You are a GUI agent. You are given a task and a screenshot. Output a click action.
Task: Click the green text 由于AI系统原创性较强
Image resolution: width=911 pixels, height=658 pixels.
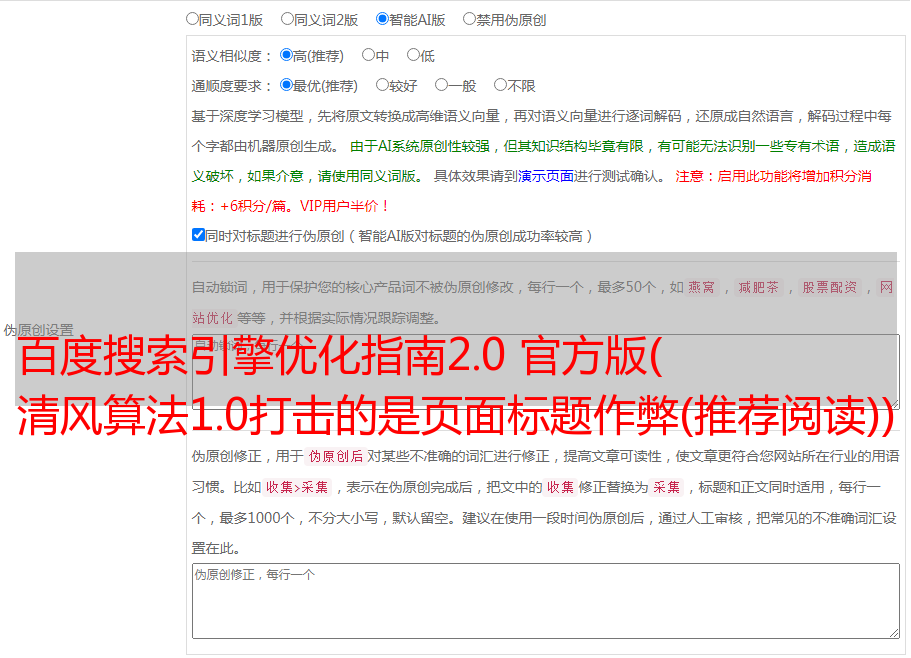pos(420,146)
